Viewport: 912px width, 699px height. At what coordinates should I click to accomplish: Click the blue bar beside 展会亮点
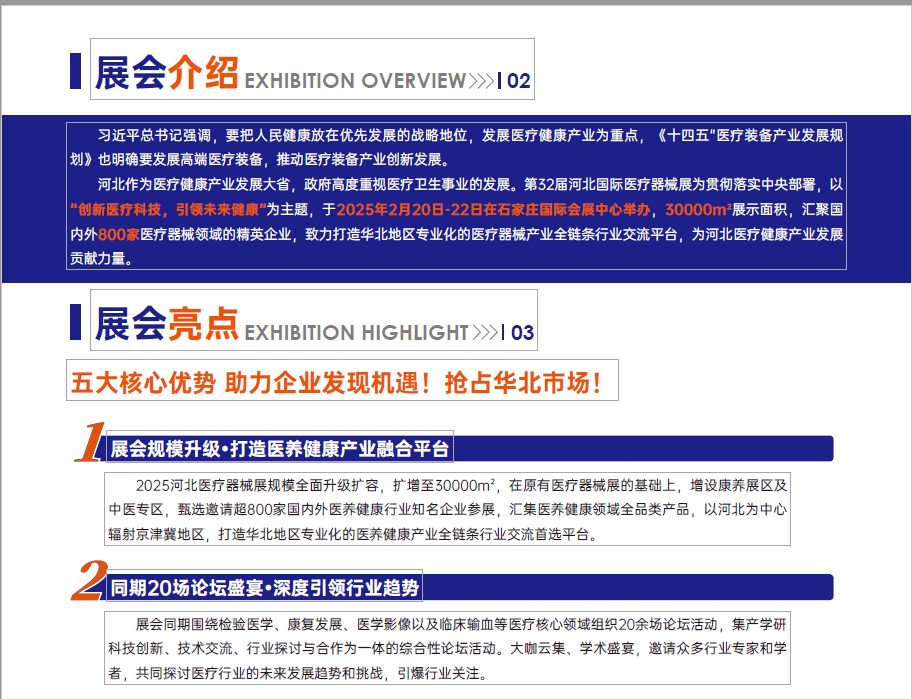tap(75, 322)
